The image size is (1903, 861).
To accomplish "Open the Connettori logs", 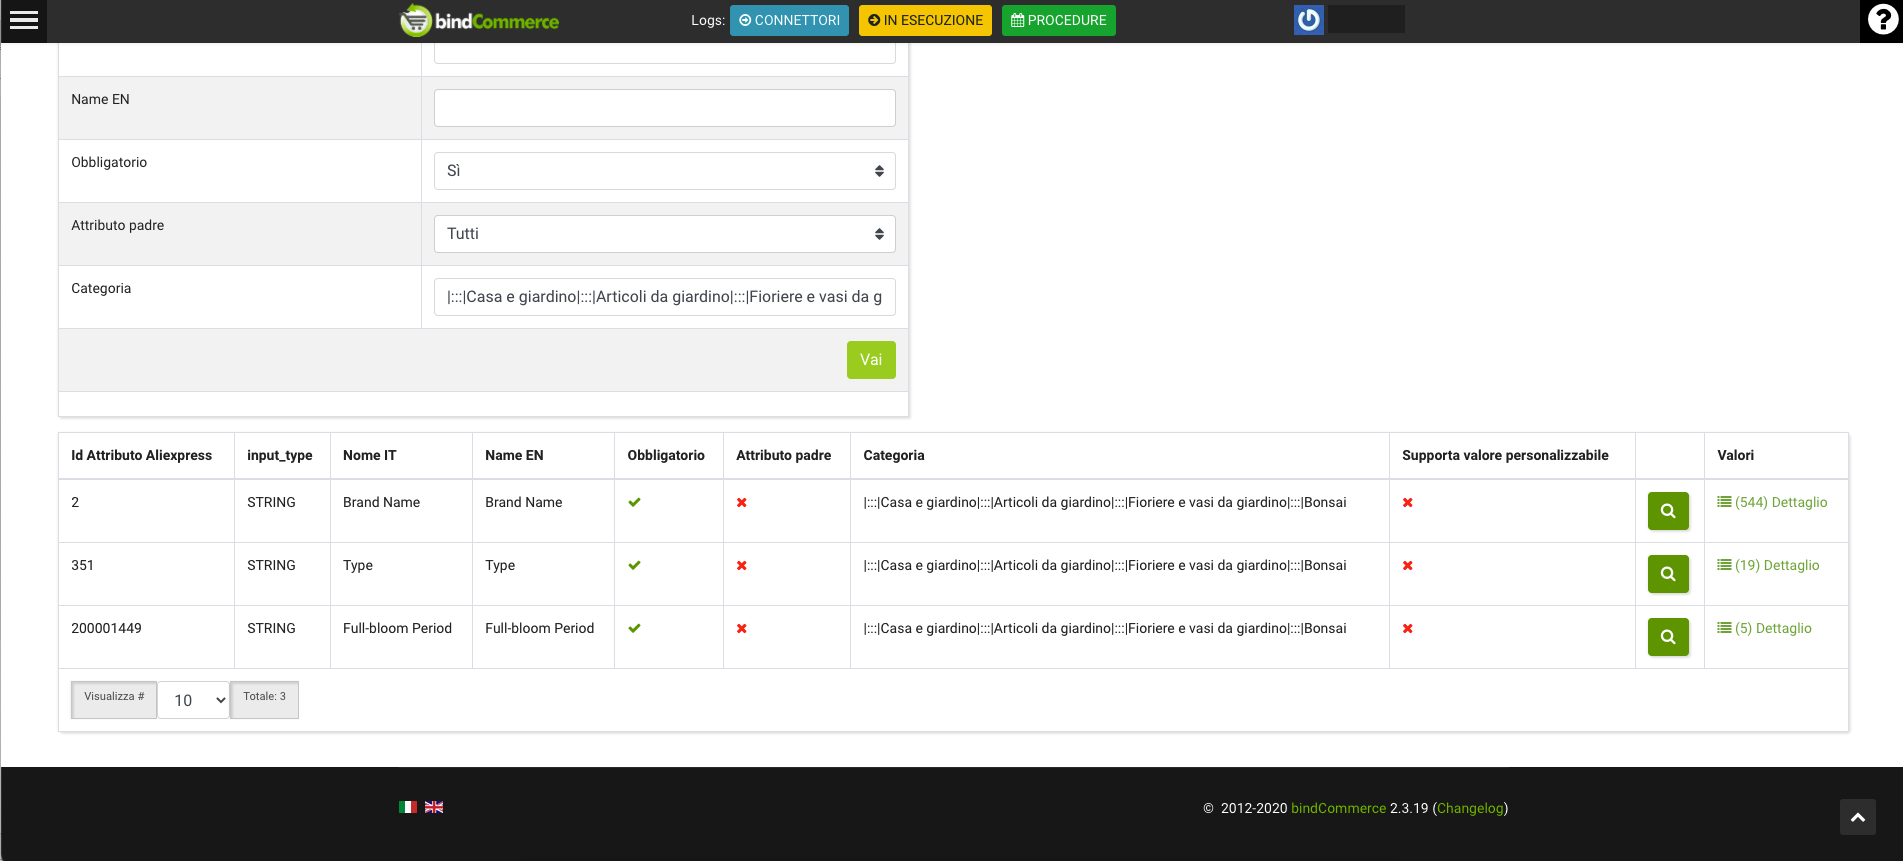I will point(789,20).
